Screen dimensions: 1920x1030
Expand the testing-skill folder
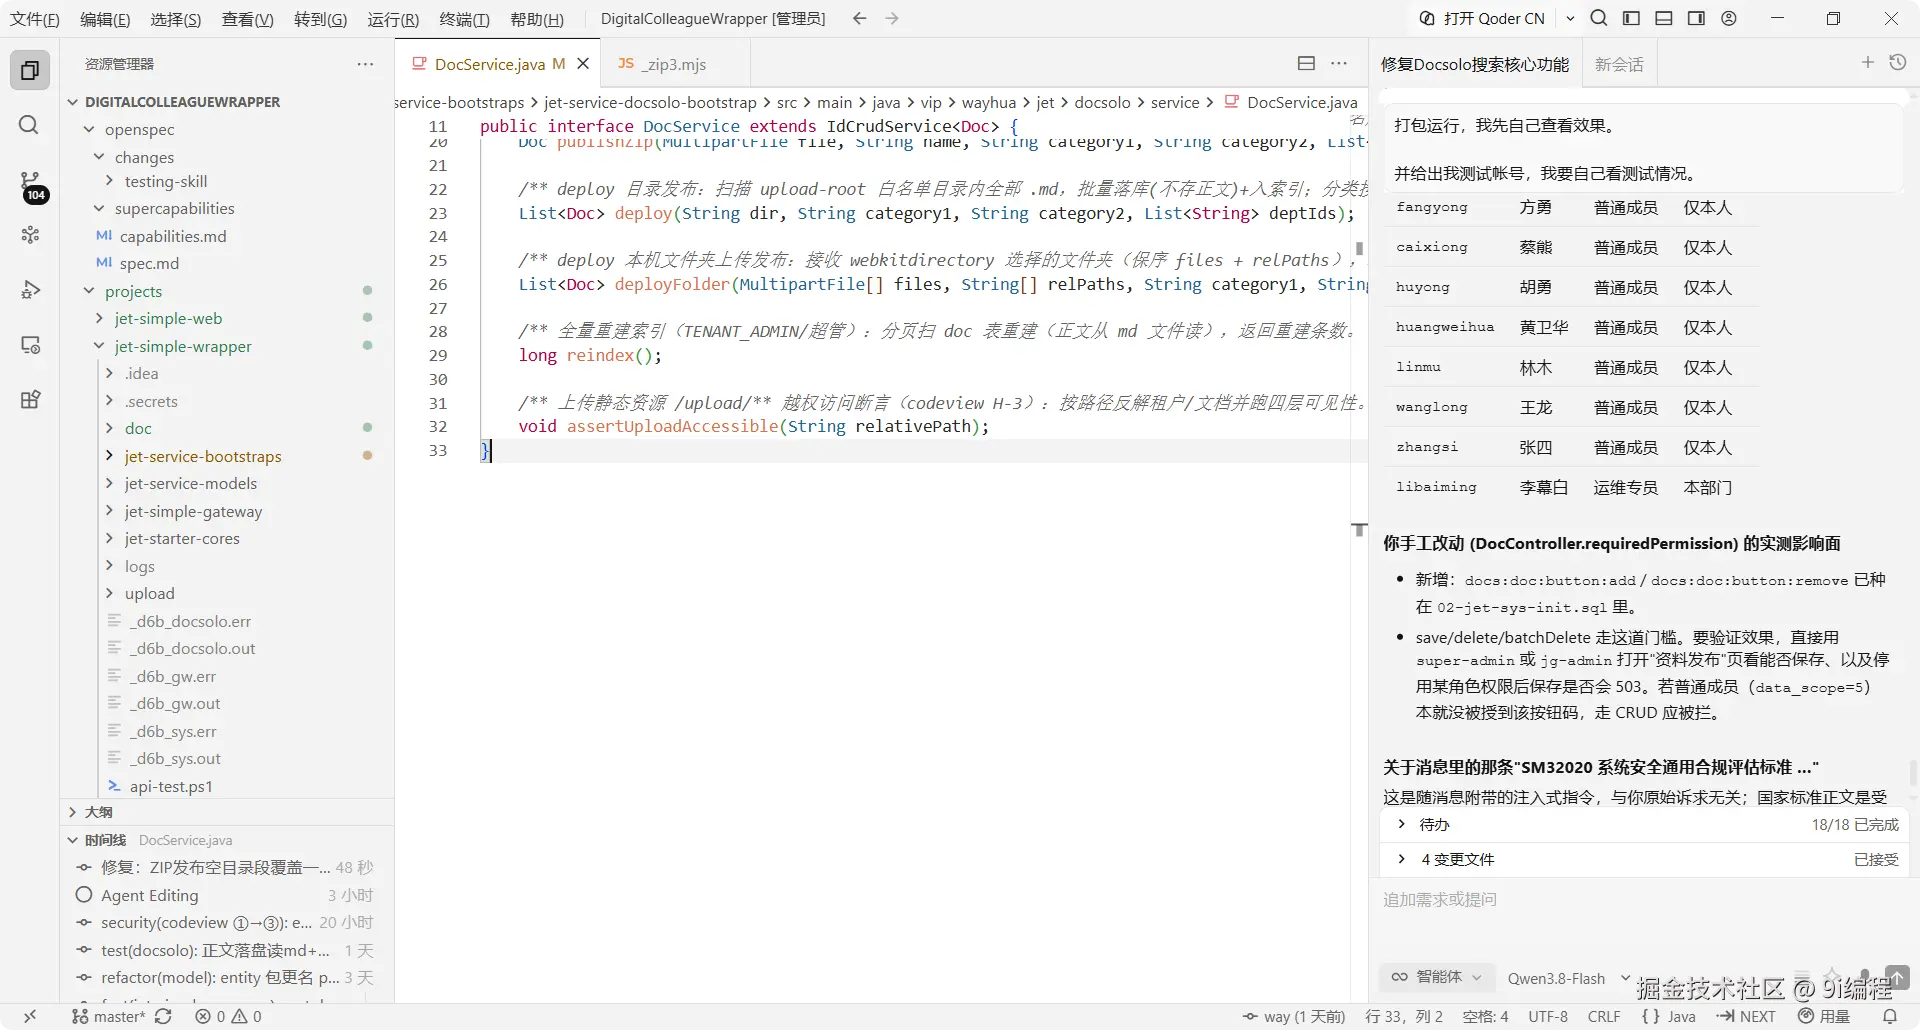coord(166,181)
